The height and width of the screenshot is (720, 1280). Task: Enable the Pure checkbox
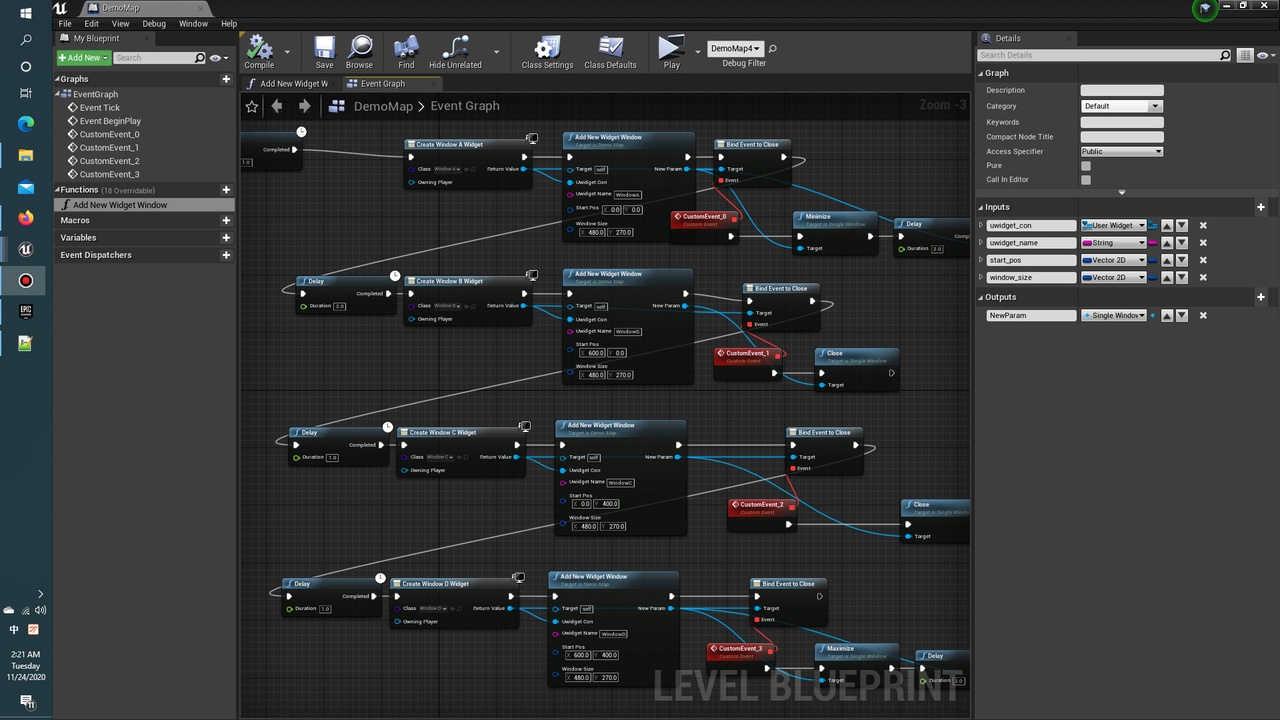(1086, 166)
